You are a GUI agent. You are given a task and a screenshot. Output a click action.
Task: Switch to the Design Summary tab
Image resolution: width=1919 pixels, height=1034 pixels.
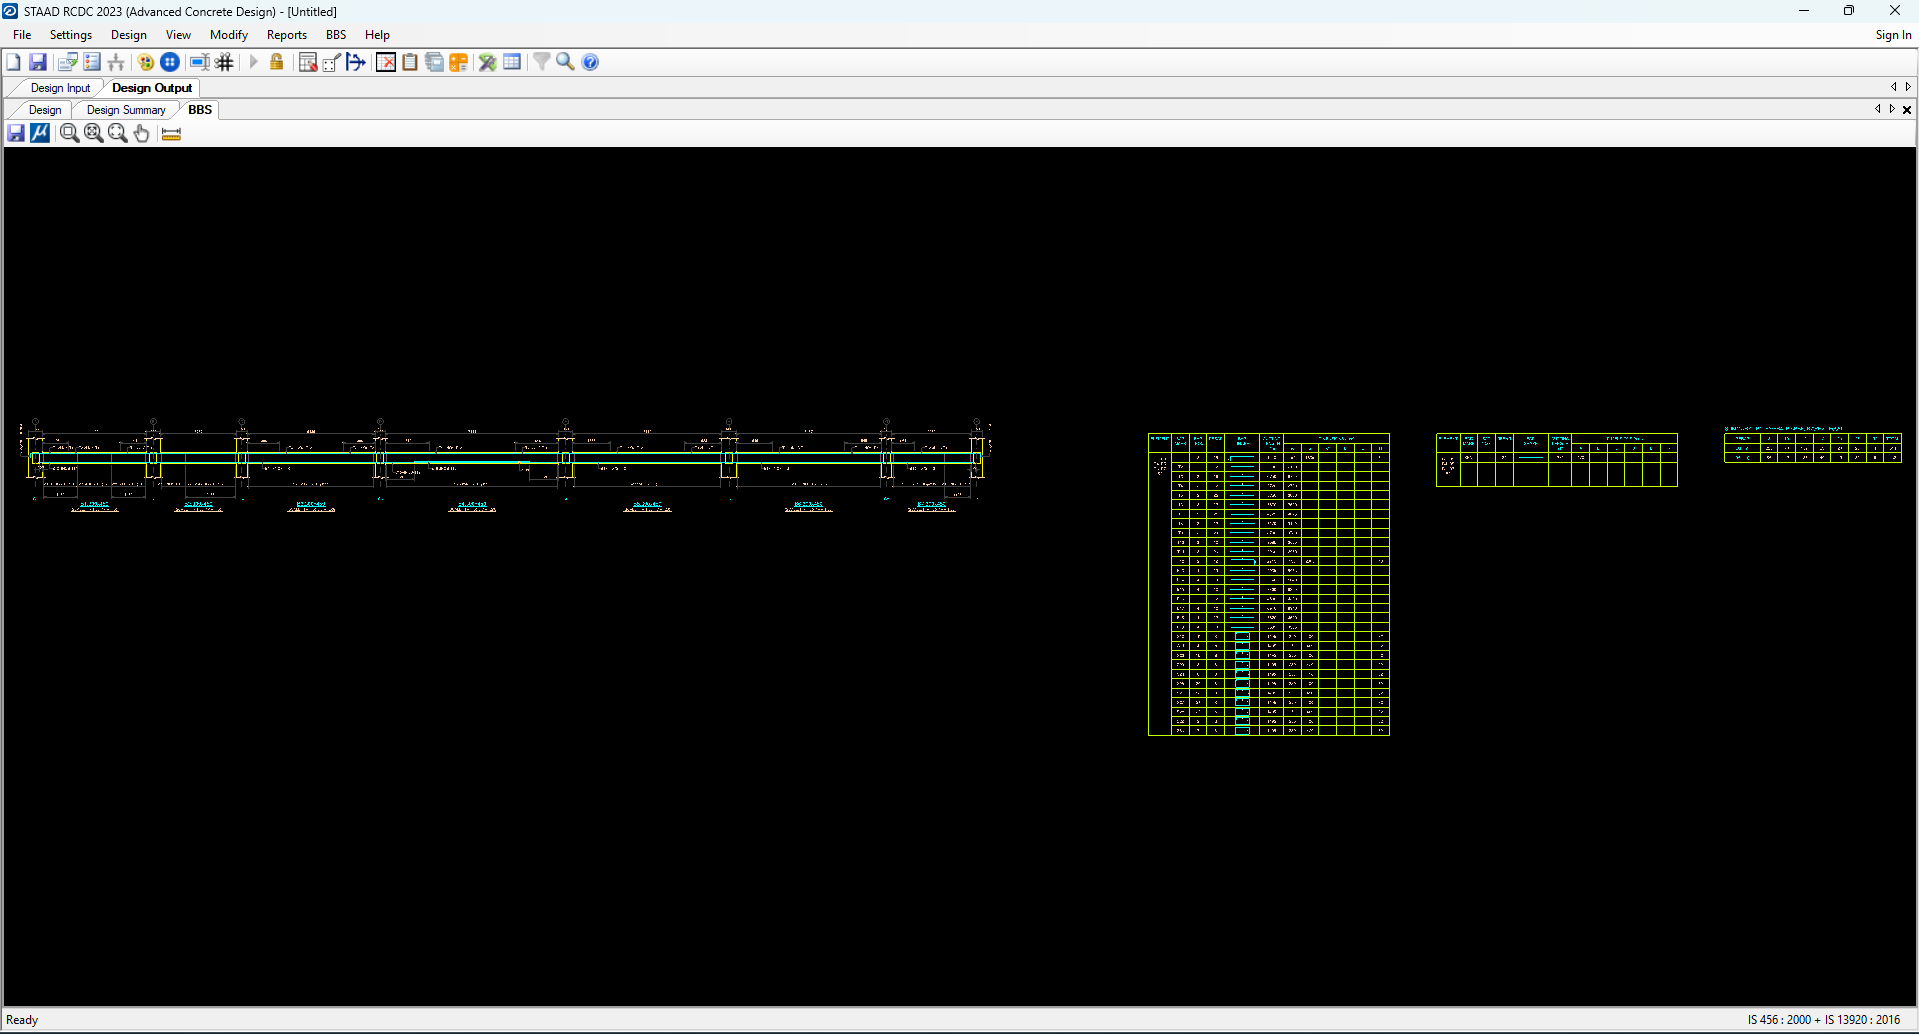click(x=125, y=110)
